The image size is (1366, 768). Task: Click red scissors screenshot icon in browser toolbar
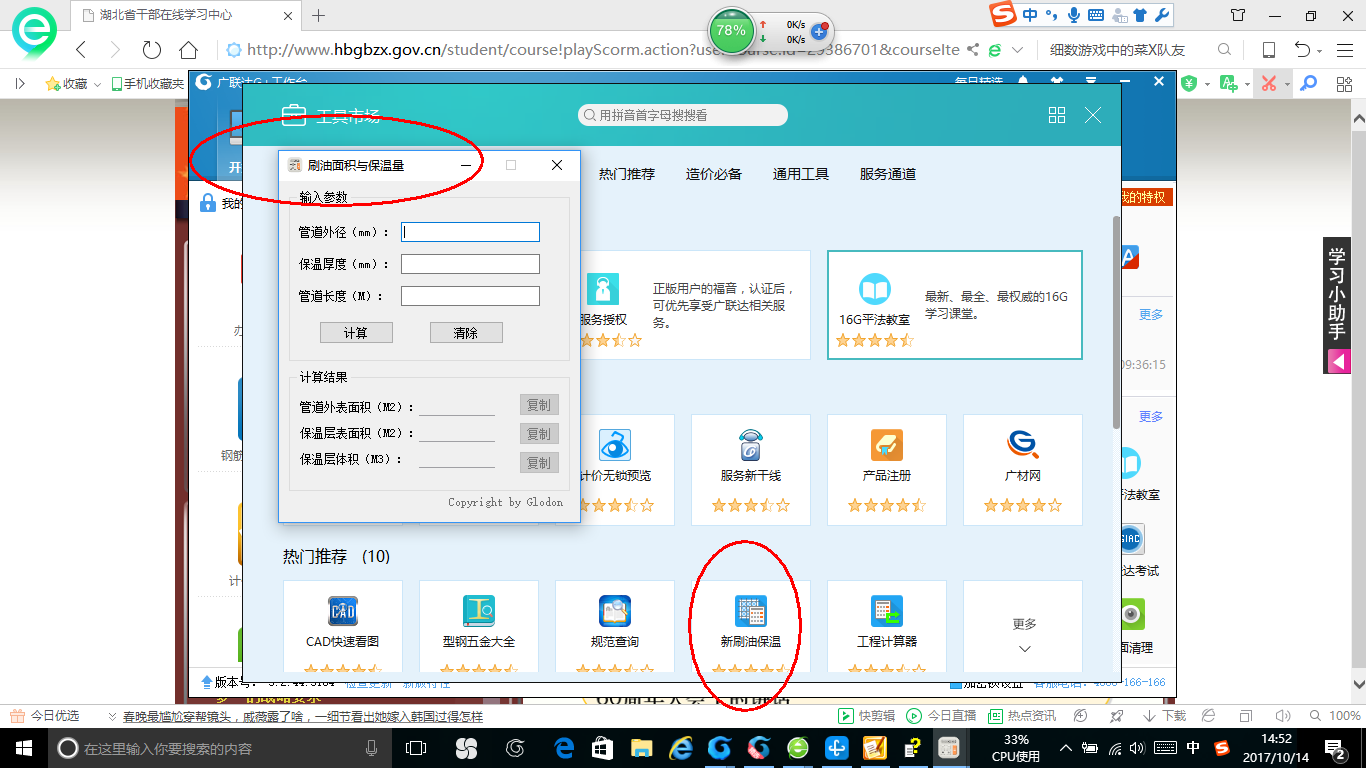(1269, 84)
